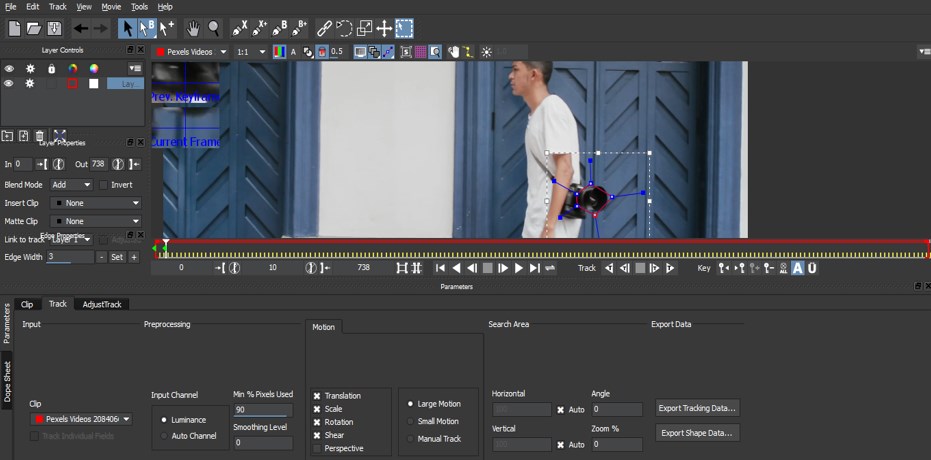Open the Clip dropdown in Track Input
Image resolution: width=931 pixels, height=460 pixels.
pos(81,419)
